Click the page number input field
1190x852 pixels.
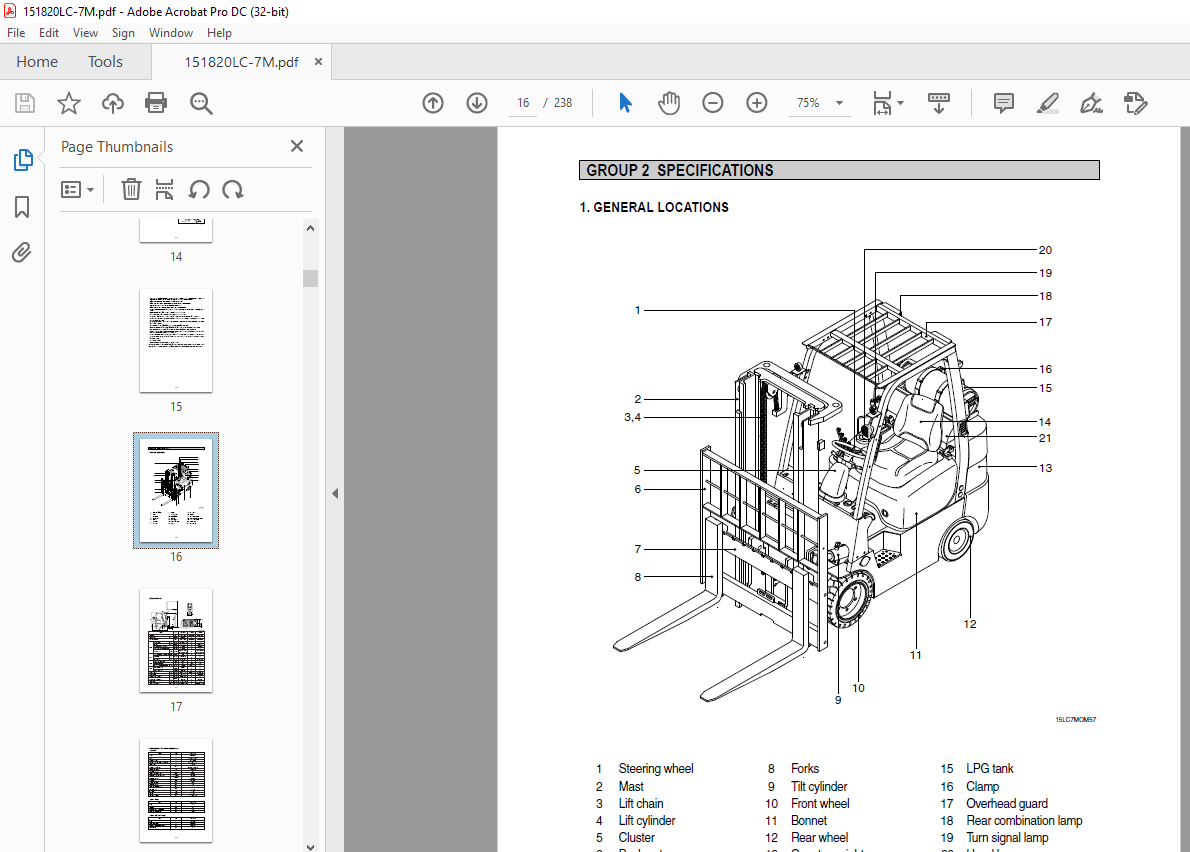(523, 103)
